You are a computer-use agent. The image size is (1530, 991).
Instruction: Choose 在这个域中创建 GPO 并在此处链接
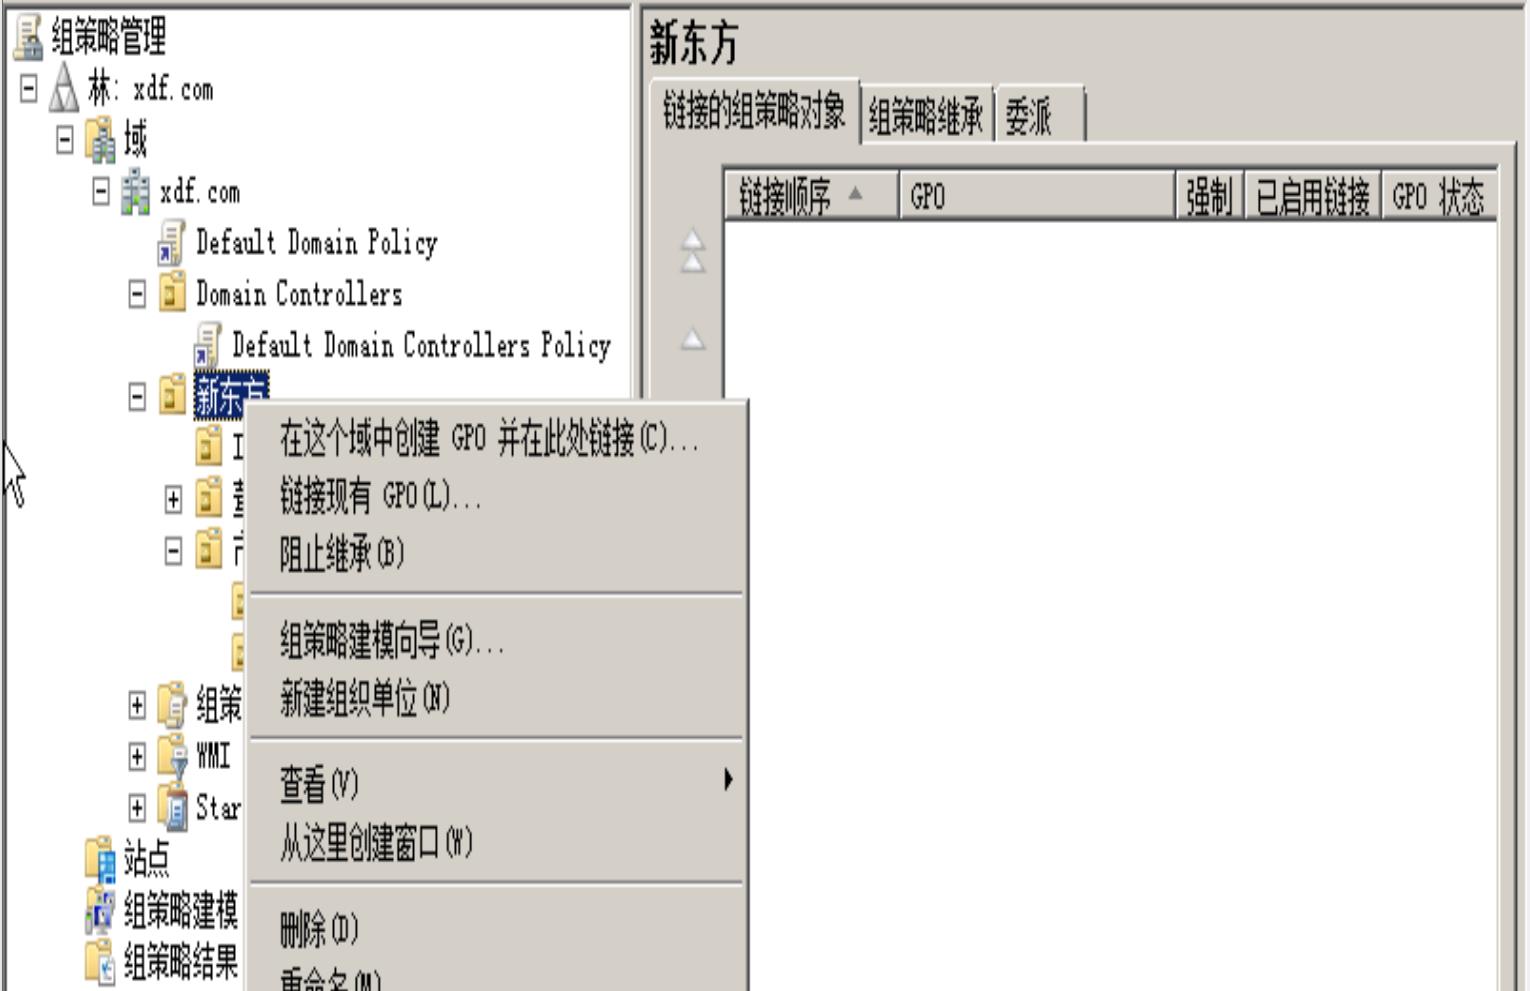coord(496,438)
